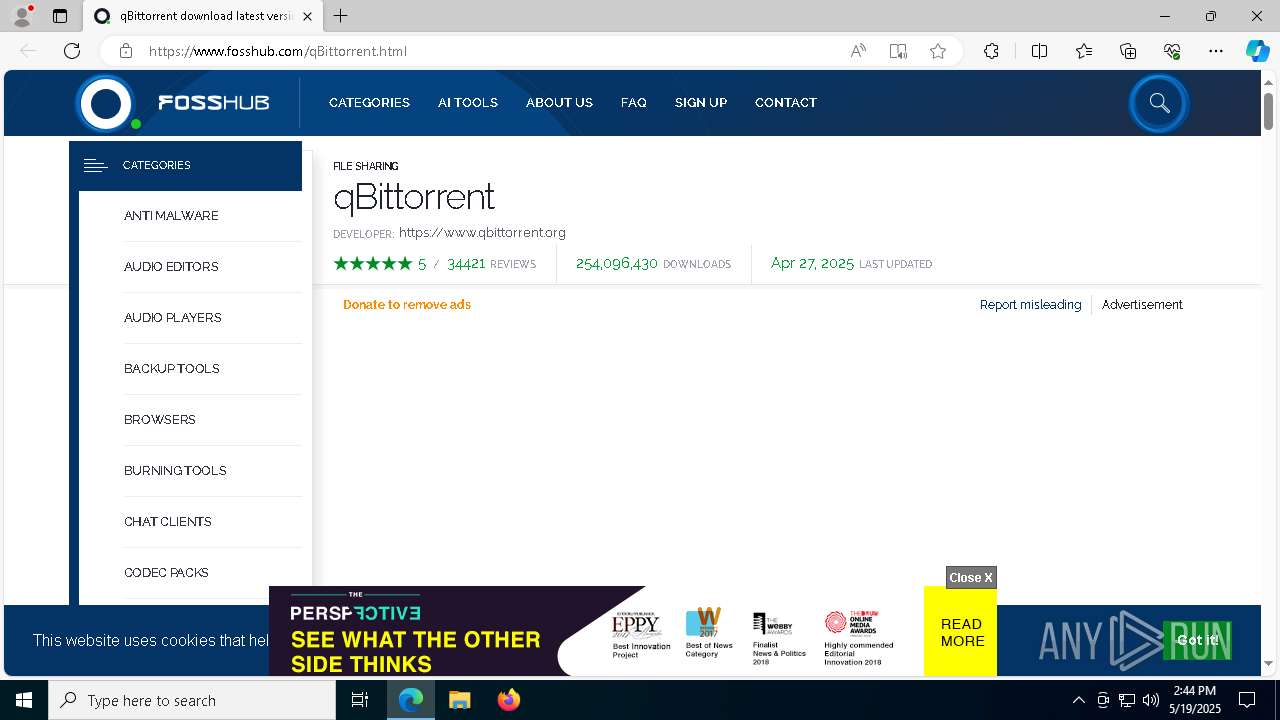
Task: Click the Edge taskbar icon
Action: click(411, 700)
